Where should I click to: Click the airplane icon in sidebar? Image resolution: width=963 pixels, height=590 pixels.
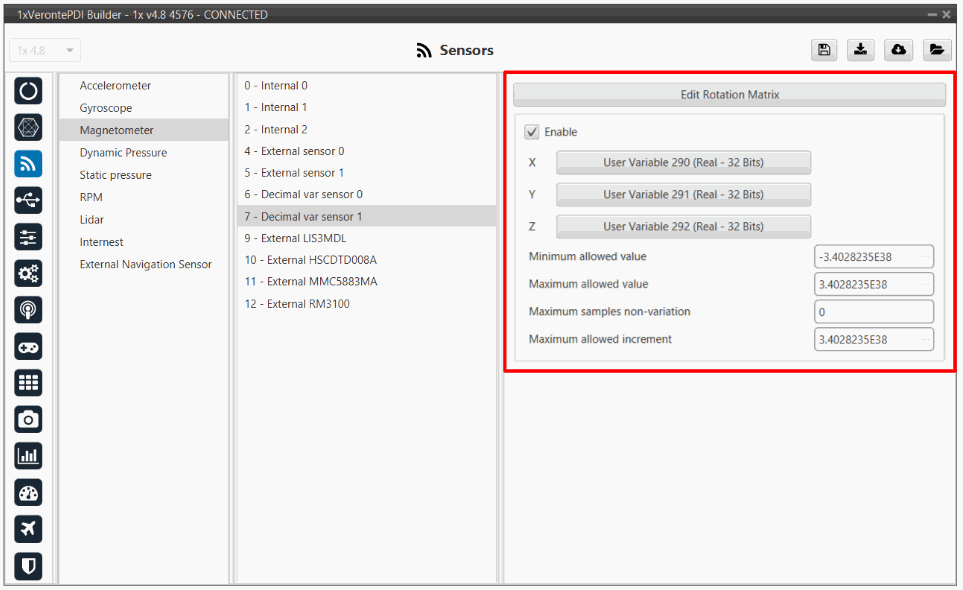coord(28,529)
